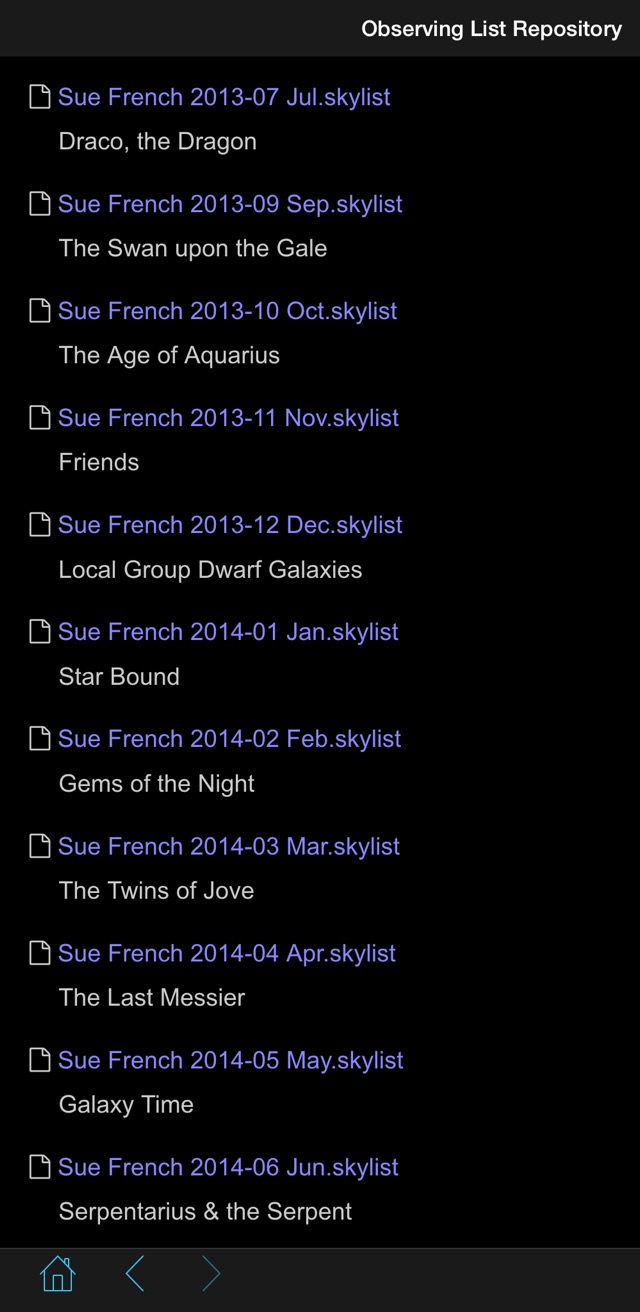This screenshot has width=640, height=1312.
Task: Tap the Home icon in bottom toolbar
Action: pyautogui.click(x=57, y=1274)
